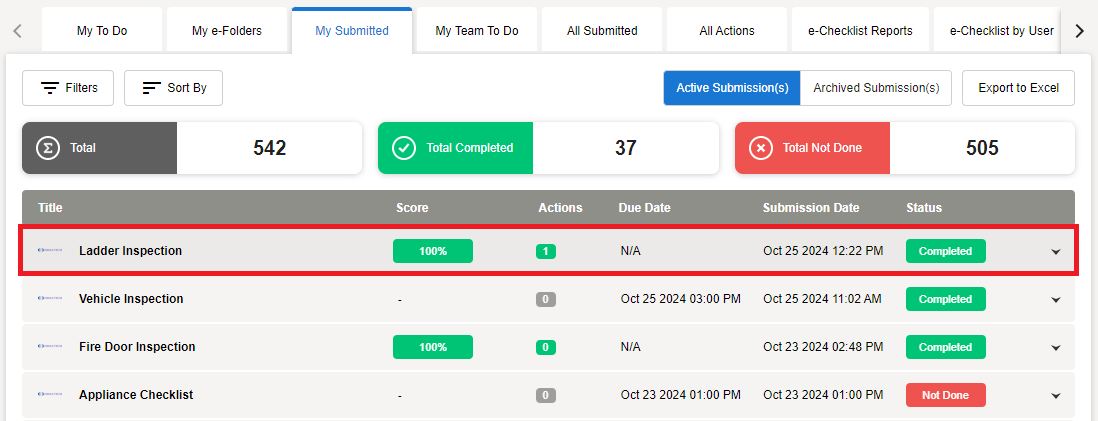1098x421 pixels.
Task: Click the sigma icon on Total card
Action: 46,148
